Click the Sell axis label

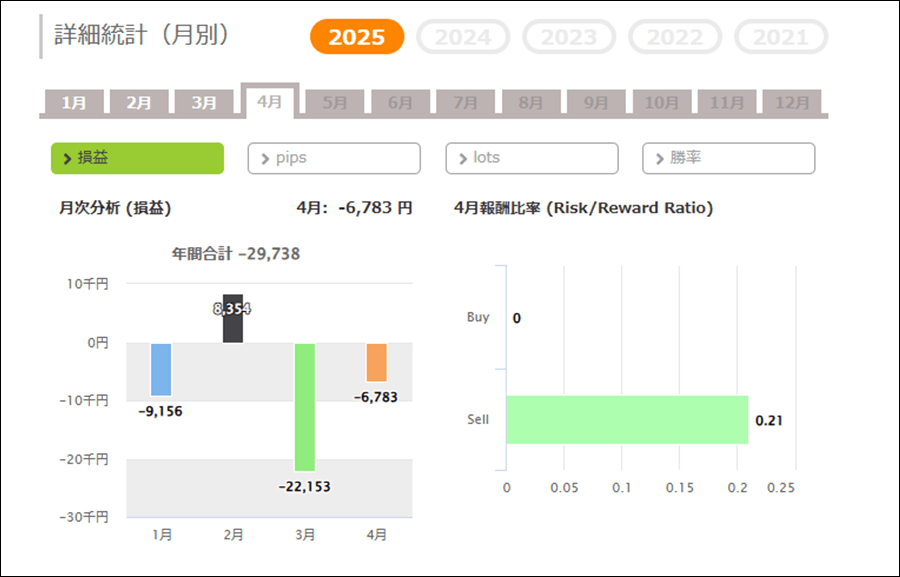point(478,420)
